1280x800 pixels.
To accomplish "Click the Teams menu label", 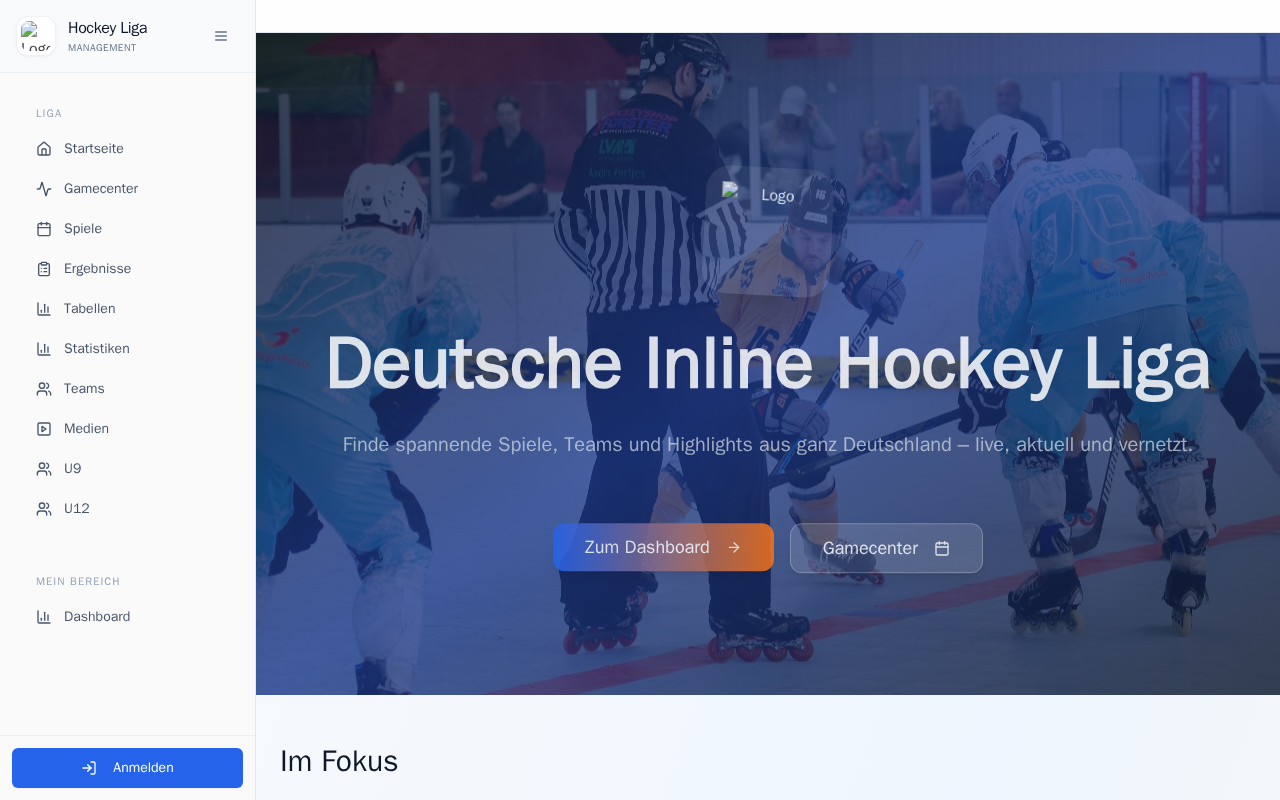I will [x=84, y=388].
